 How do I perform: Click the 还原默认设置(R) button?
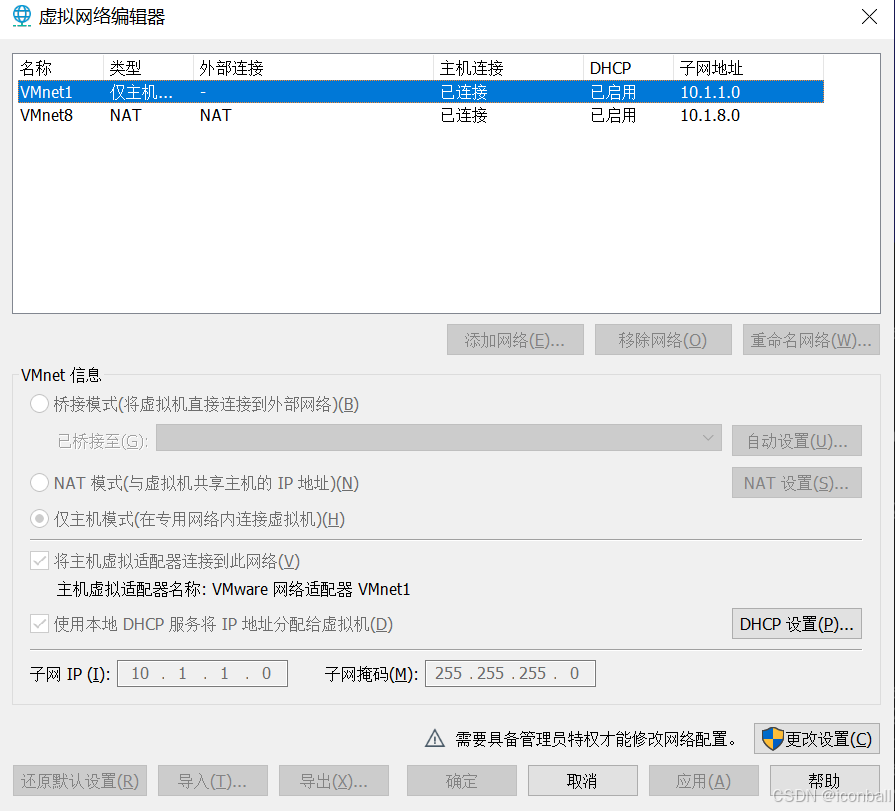(80, 781)
